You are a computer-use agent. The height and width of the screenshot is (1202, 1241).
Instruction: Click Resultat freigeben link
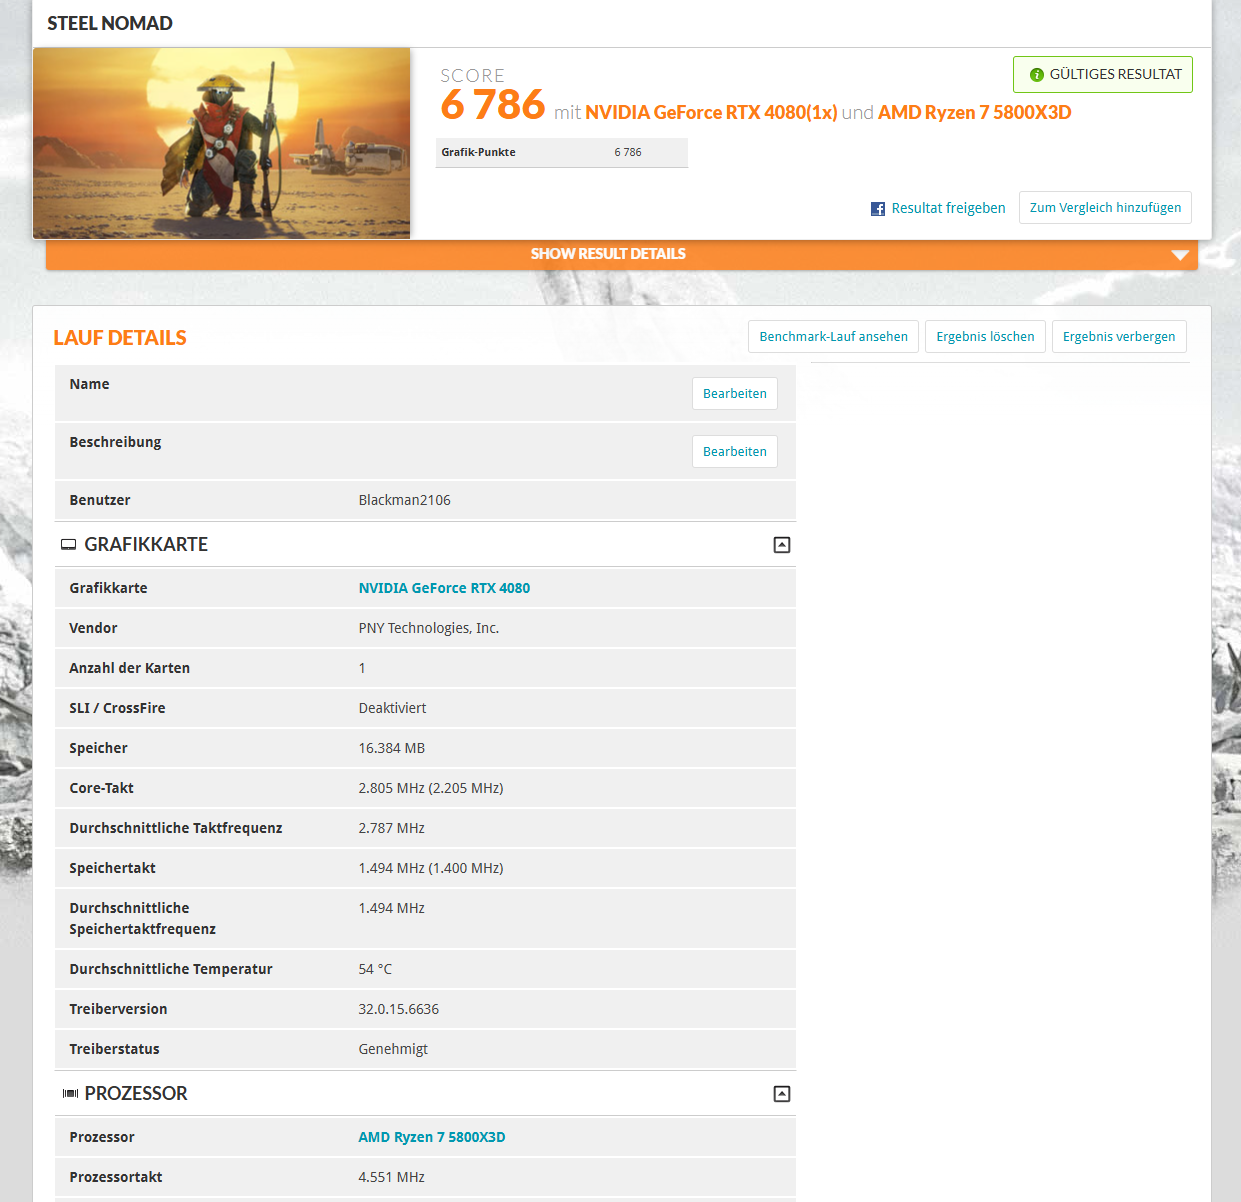(948, 208)
